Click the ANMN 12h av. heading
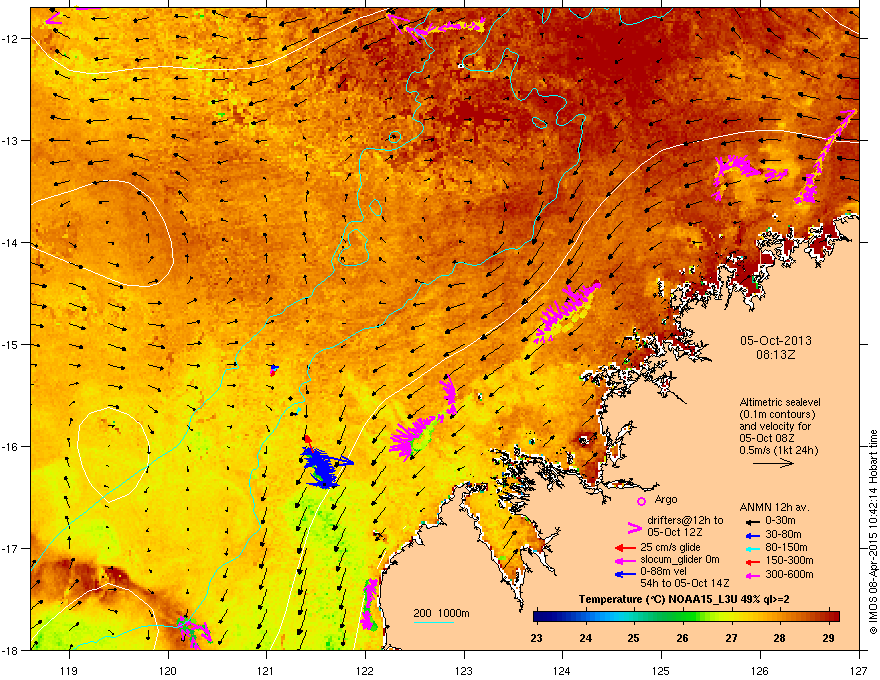 (774, 507)
